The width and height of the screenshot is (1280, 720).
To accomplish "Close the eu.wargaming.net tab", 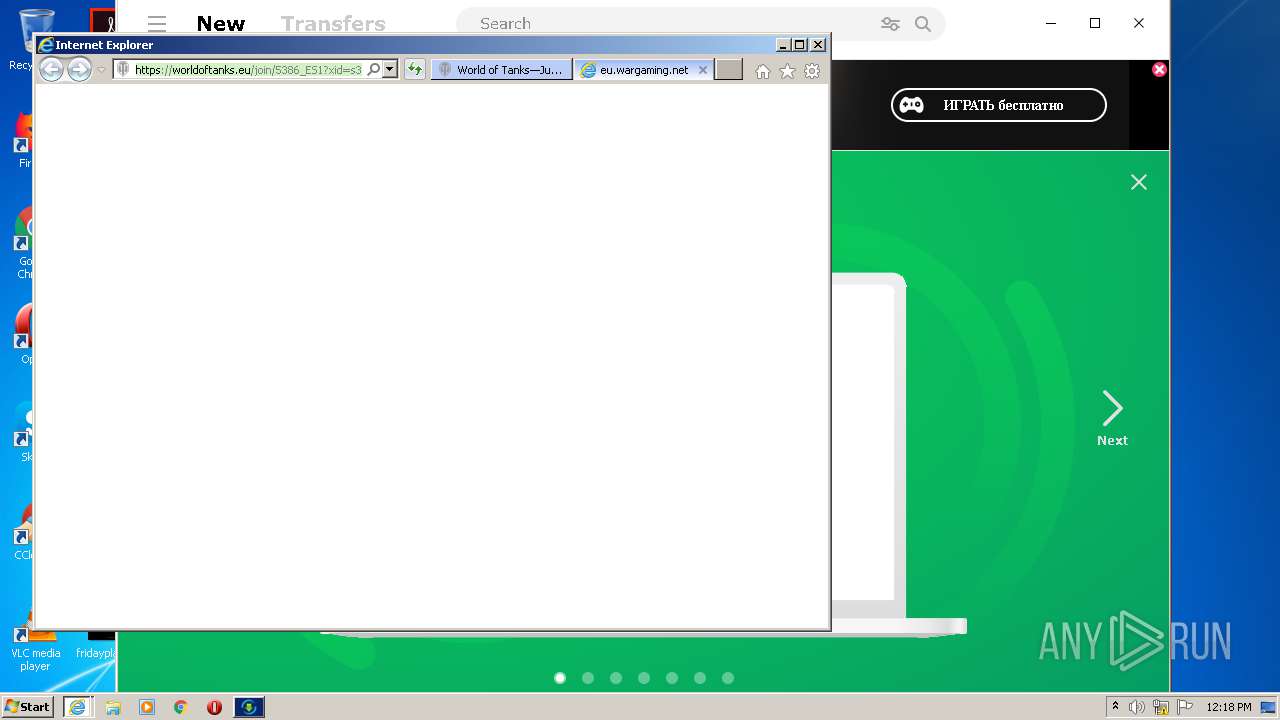I will coord(703,70).
